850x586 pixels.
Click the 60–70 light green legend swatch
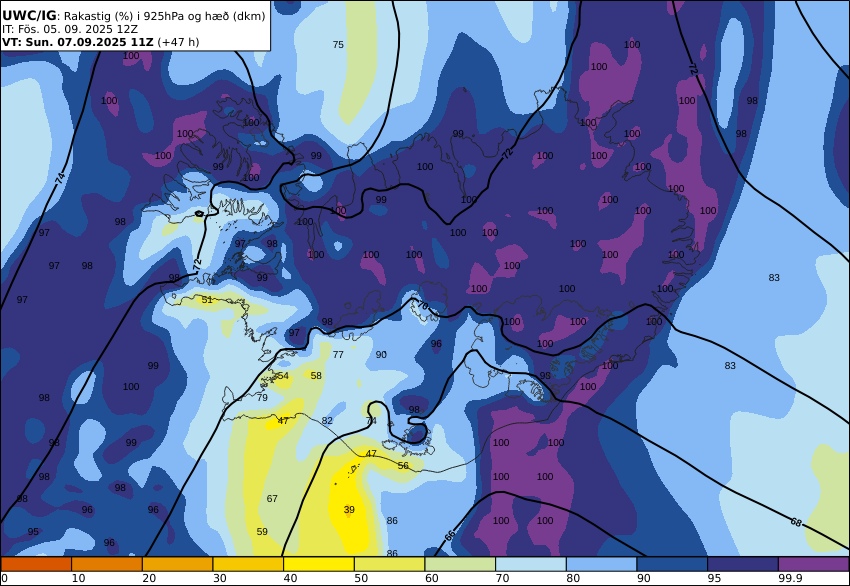[x=460, y=564]
